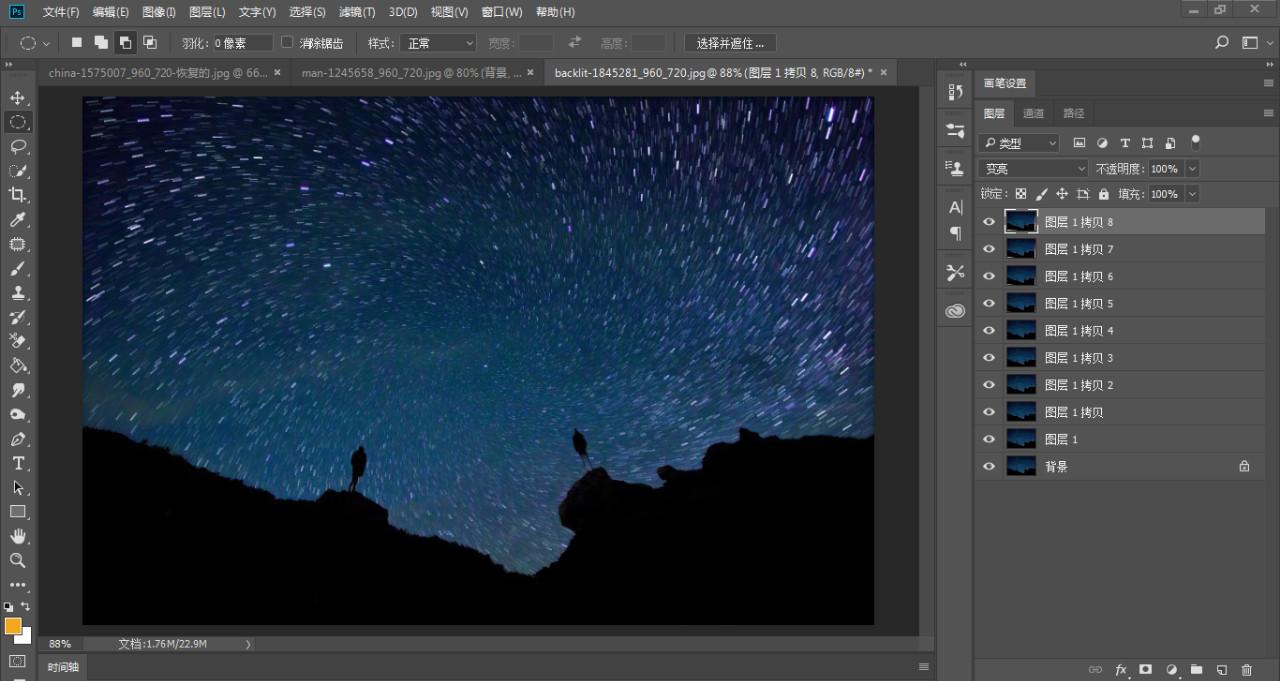The image size is (1280, 681).
Task: Open the 类型 layer filter dropdown
Action: point(1019,143)
